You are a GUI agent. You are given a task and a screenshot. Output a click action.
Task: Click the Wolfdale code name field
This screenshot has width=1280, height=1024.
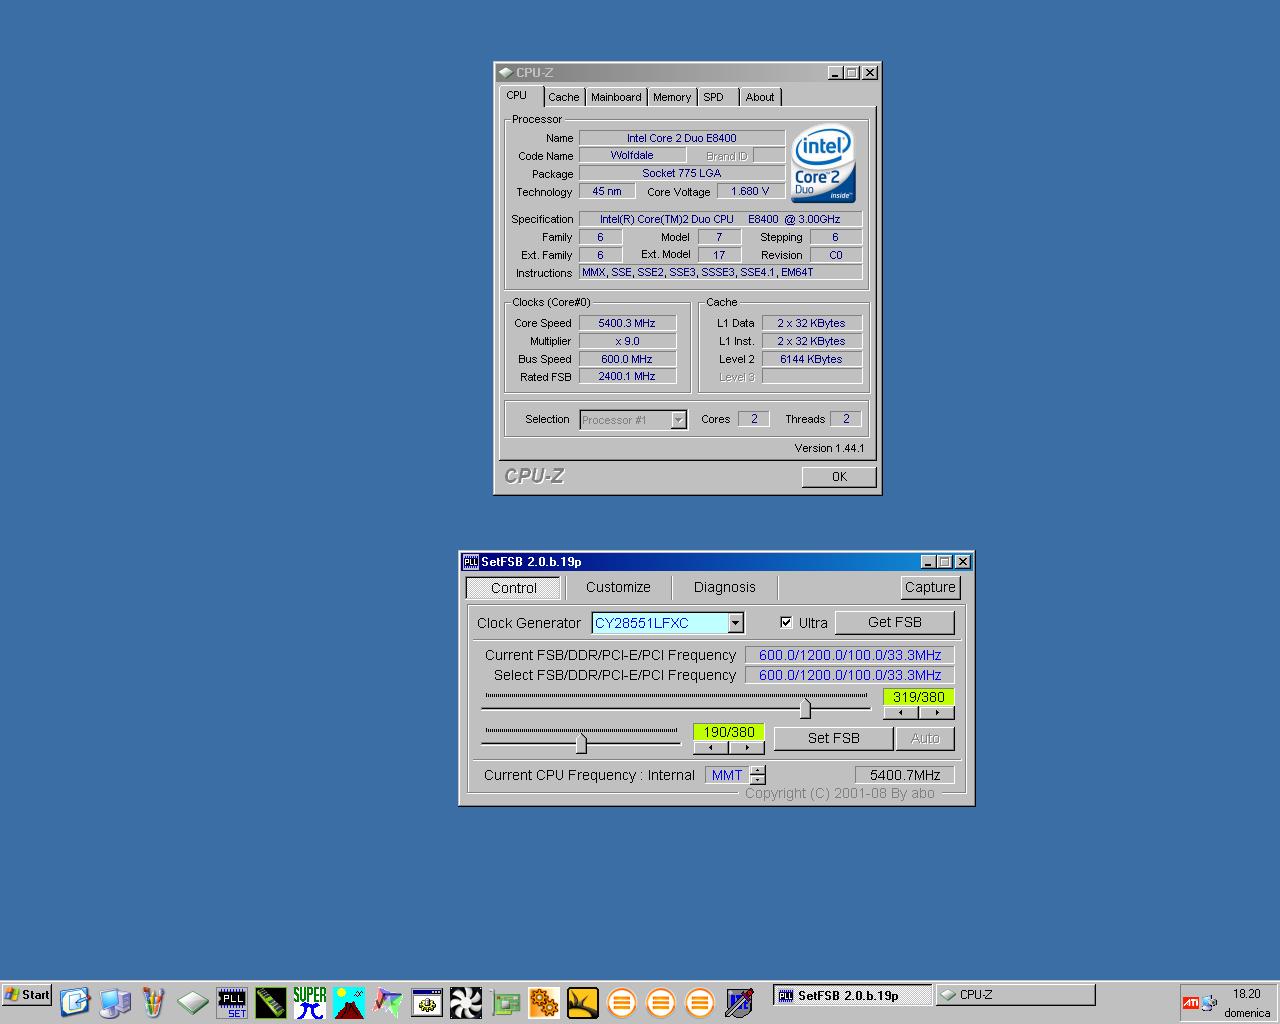pyautogui.click(x=632, y=155)
